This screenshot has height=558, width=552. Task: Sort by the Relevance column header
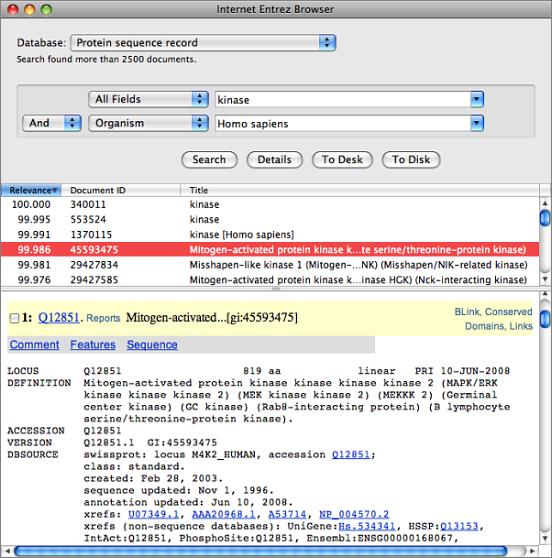(x=32, y=190)
